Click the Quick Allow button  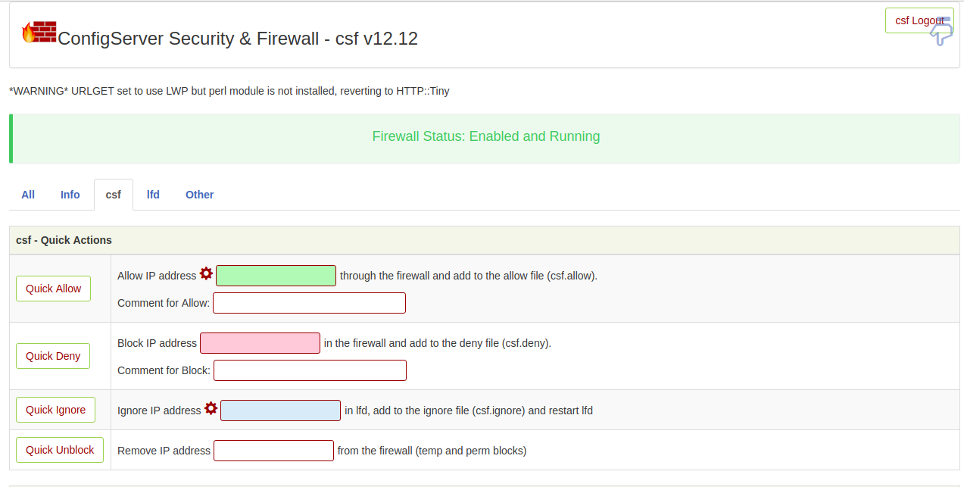coord(53,289)
